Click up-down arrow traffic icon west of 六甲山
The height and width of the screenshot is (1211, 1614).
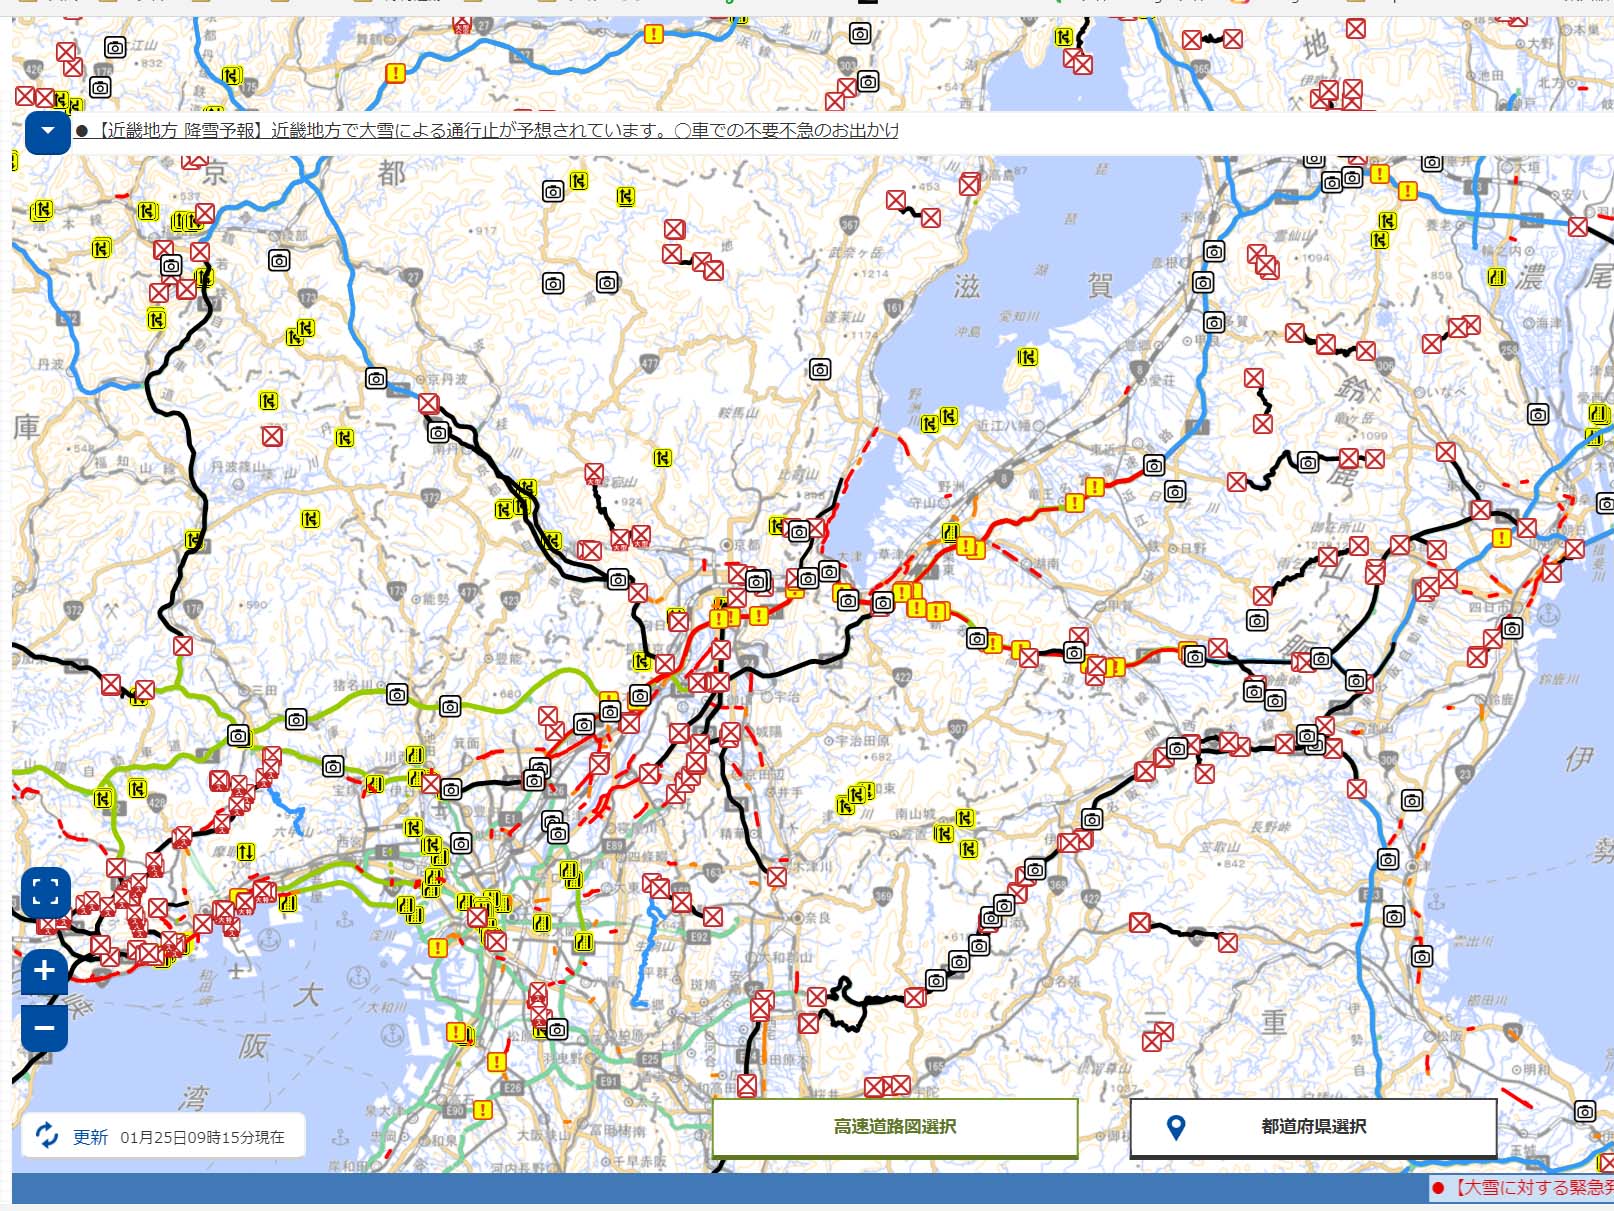pos(245,852)
